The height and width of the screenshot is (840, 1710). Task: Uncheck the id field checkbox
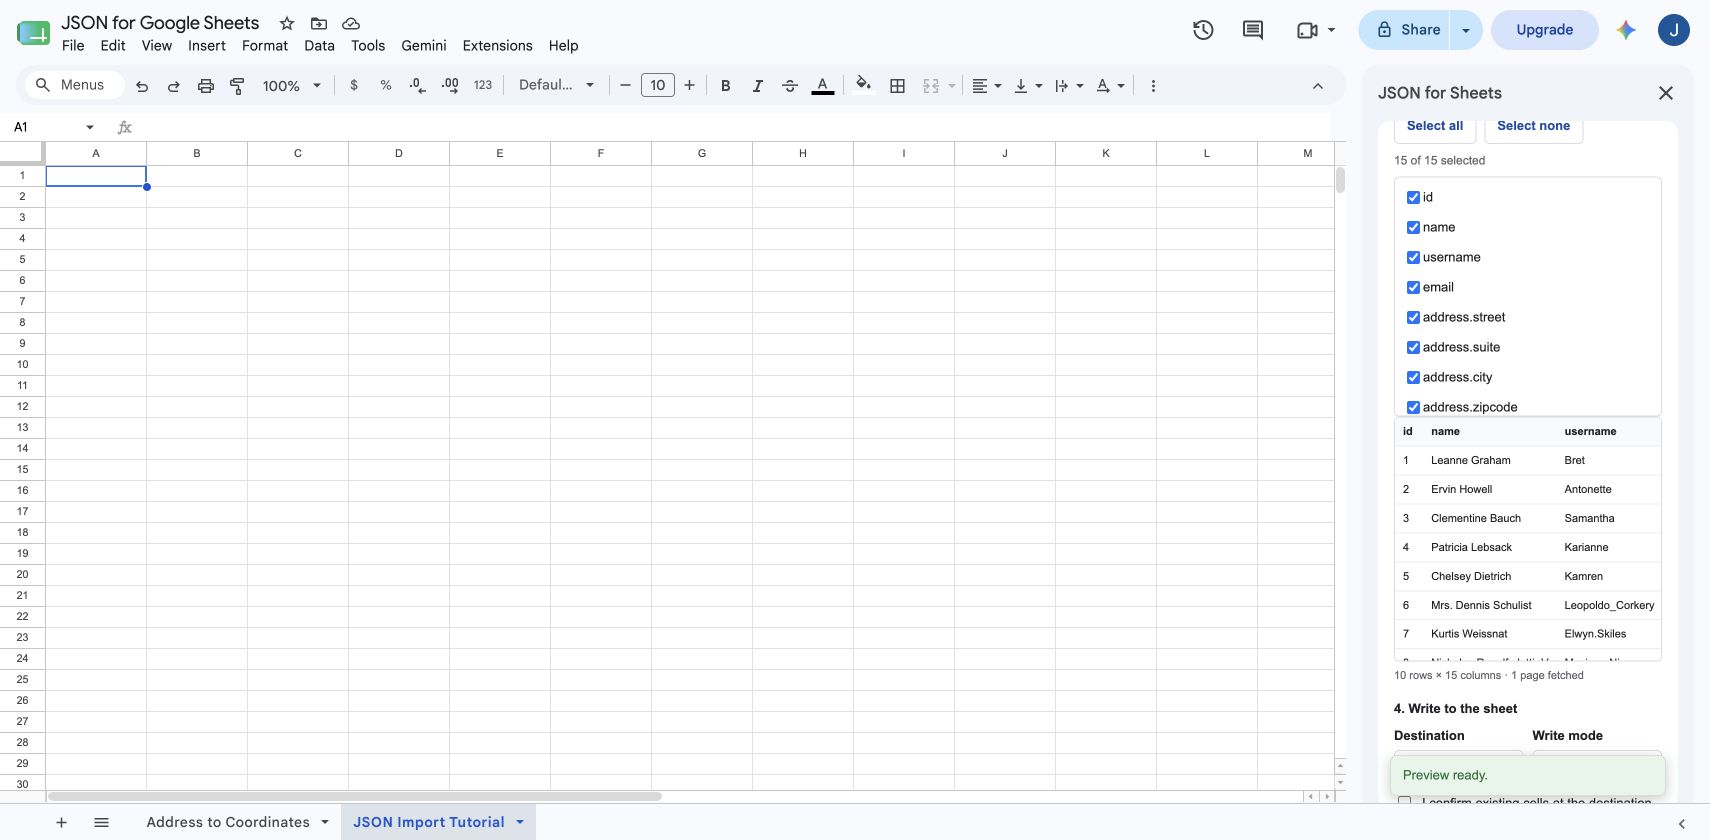1413,198
